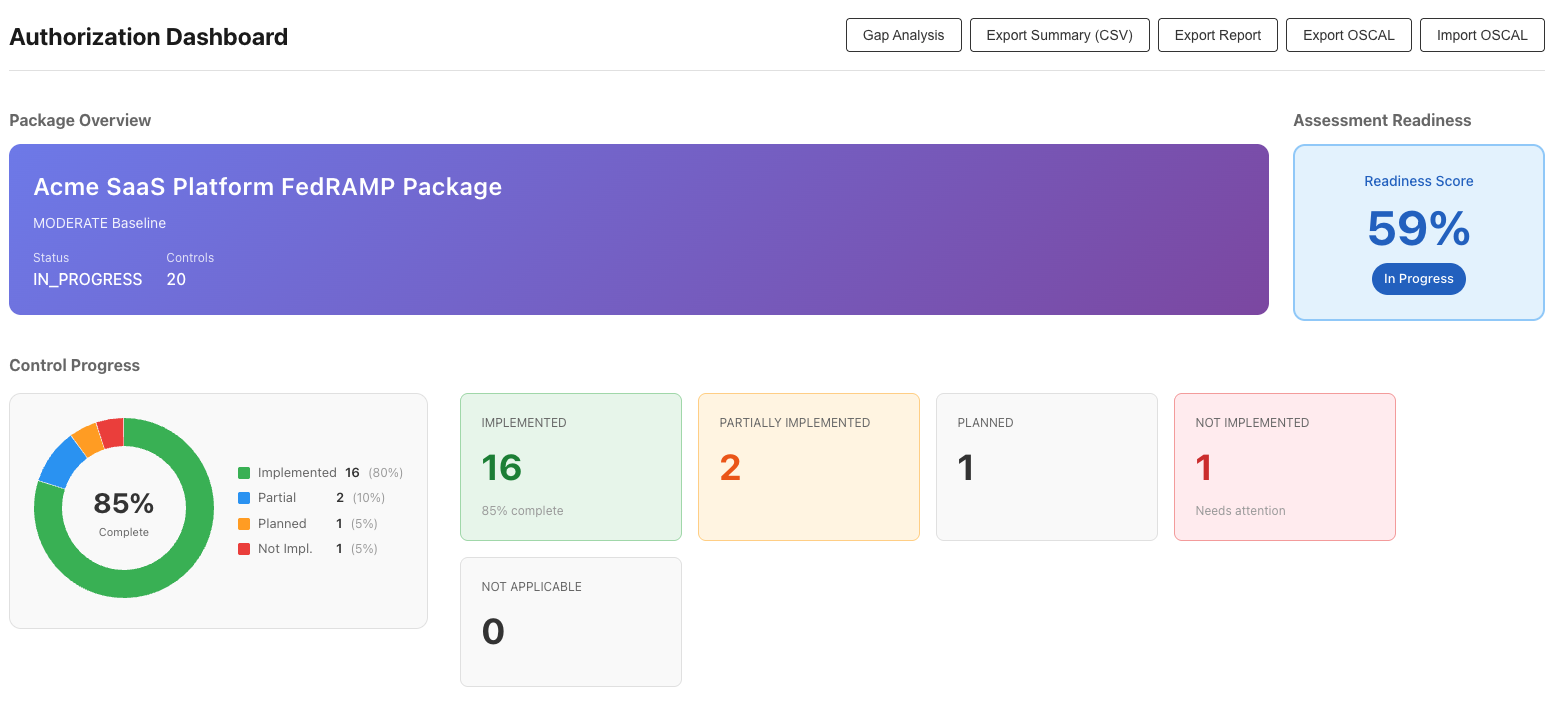Click the orange Planned legend square
1559x709 pixels.
243,523
